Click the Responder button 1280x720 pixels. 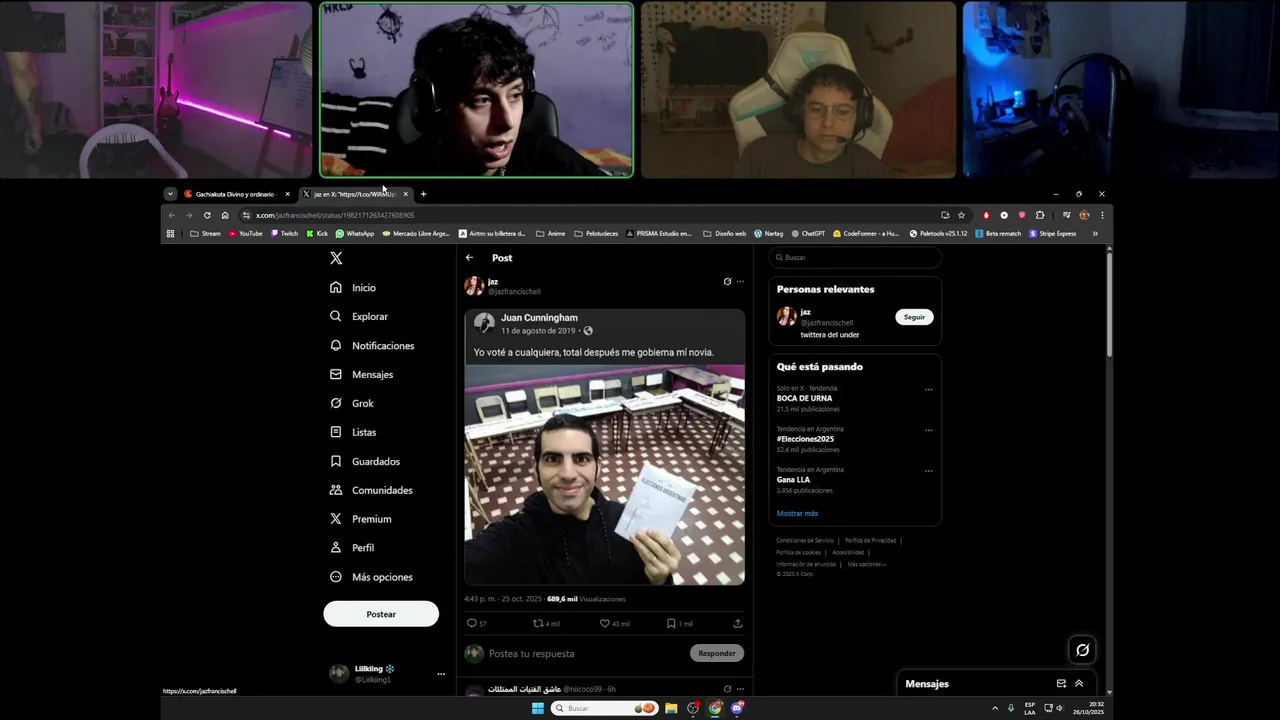[x=717, y=653]
